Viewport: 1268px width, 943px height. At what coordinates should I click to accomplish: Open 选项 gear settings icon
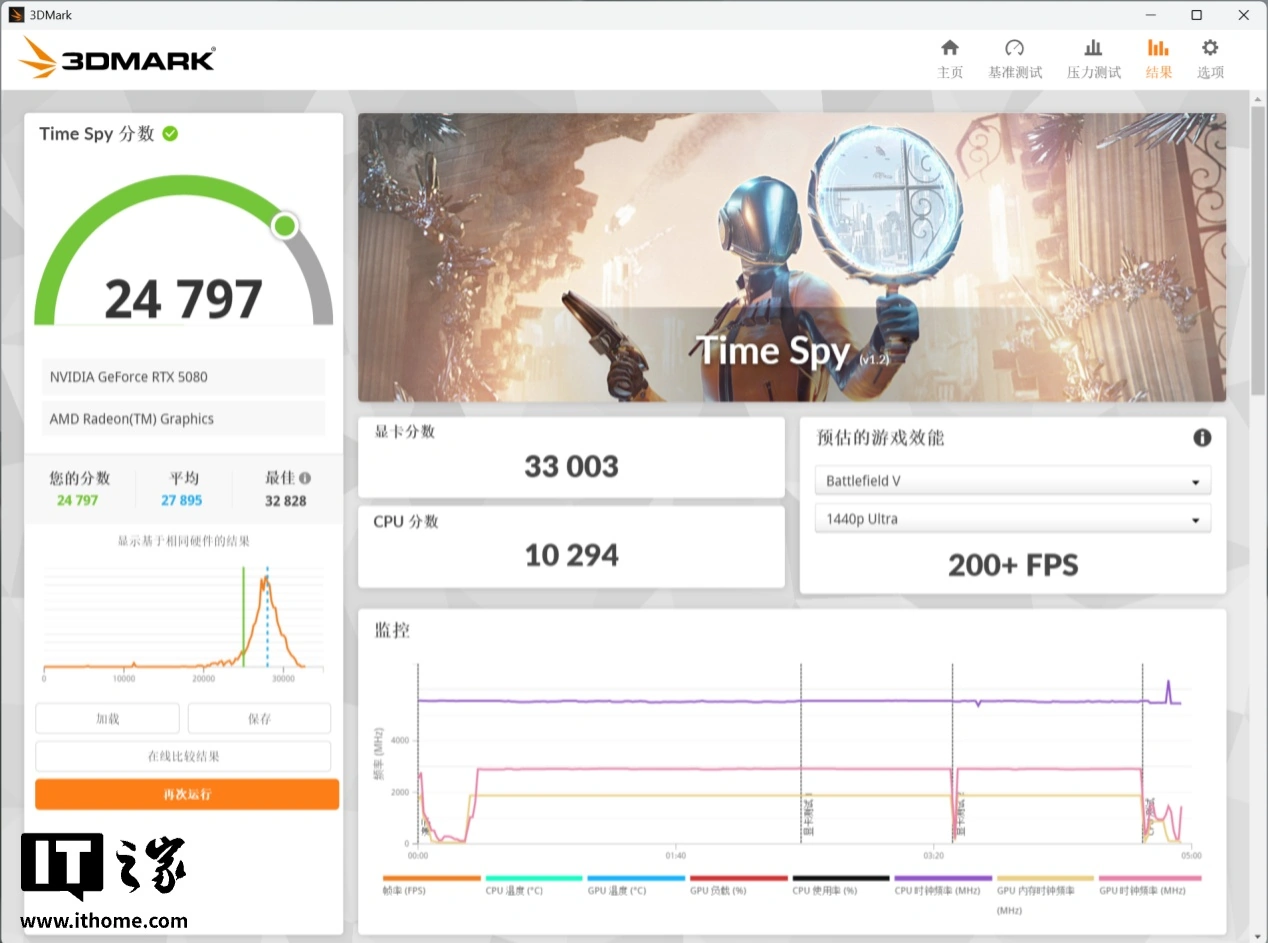[x=1210, y=49]
